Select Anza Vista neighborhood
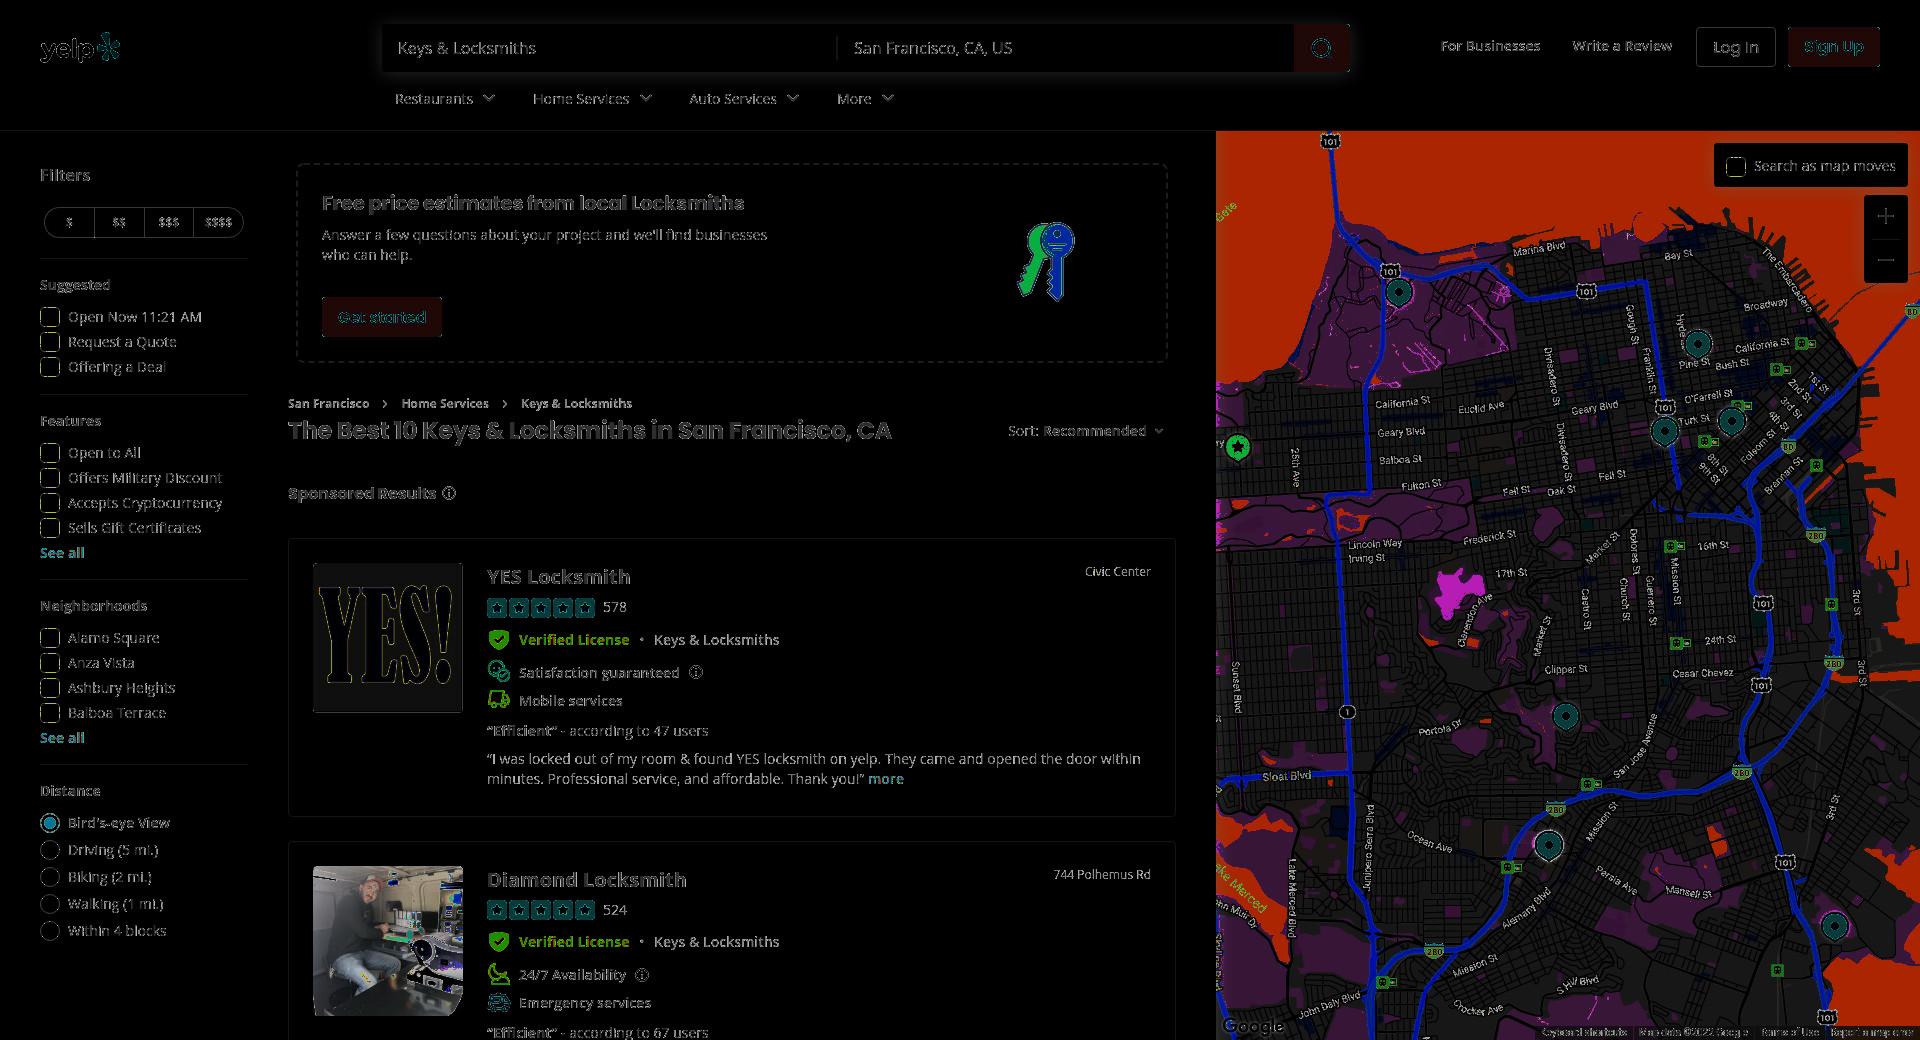The height and width of the screenshot is (1040, 1920). (50, 663)
